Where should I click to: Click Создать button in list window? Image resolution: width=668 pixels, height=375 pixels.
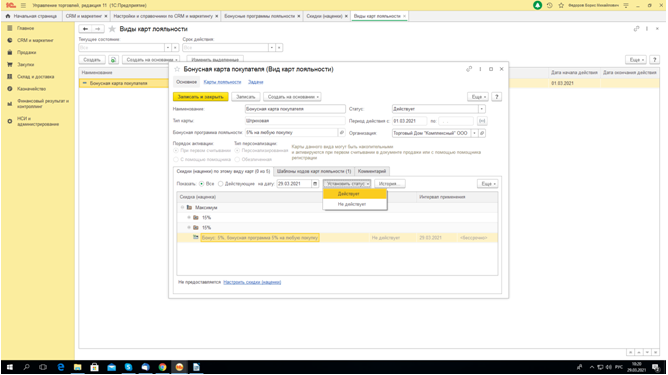coord(92,60)
